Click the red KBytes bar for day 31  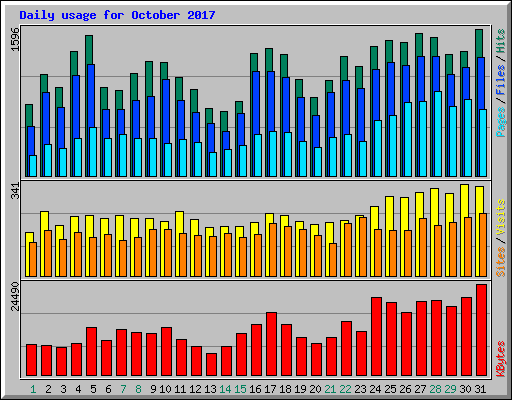(481, 330)
